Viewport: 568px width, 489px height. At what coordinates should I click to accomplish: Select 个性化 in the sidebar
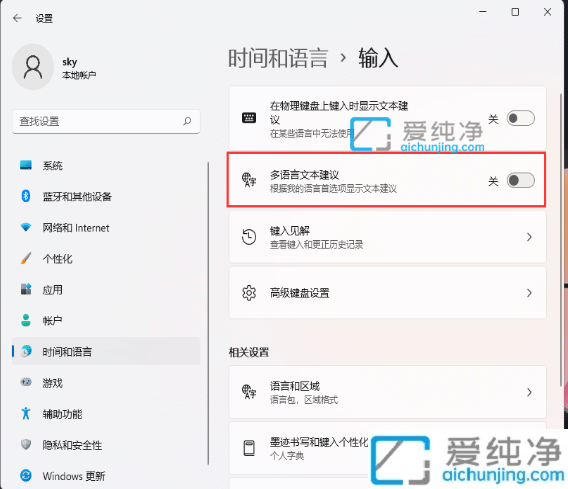click(106, 259)
